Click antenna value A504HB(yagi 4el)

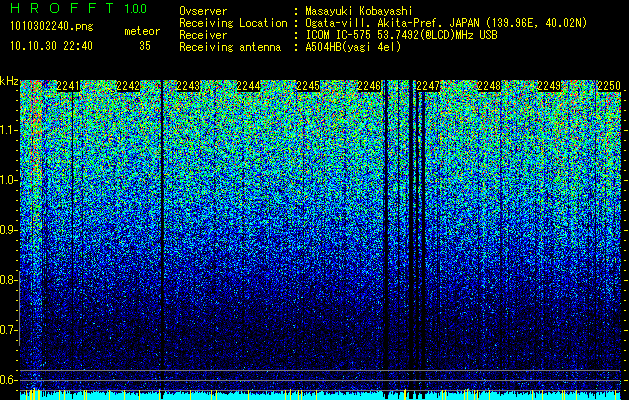353,47
